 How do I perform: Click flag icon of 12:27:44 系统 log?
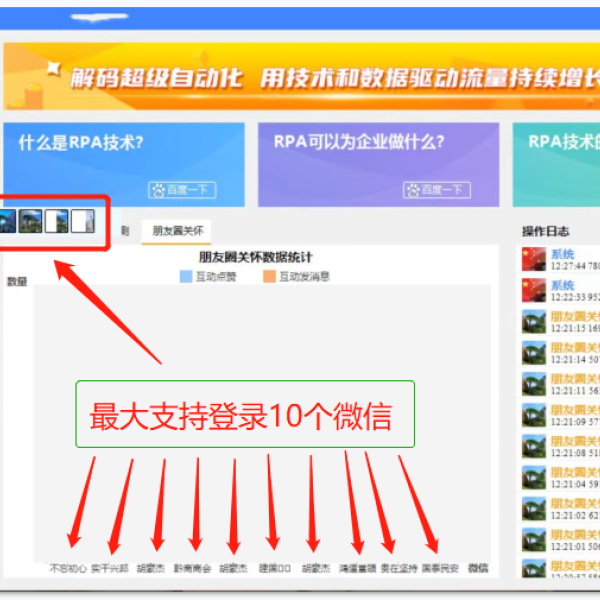[533, 260]
